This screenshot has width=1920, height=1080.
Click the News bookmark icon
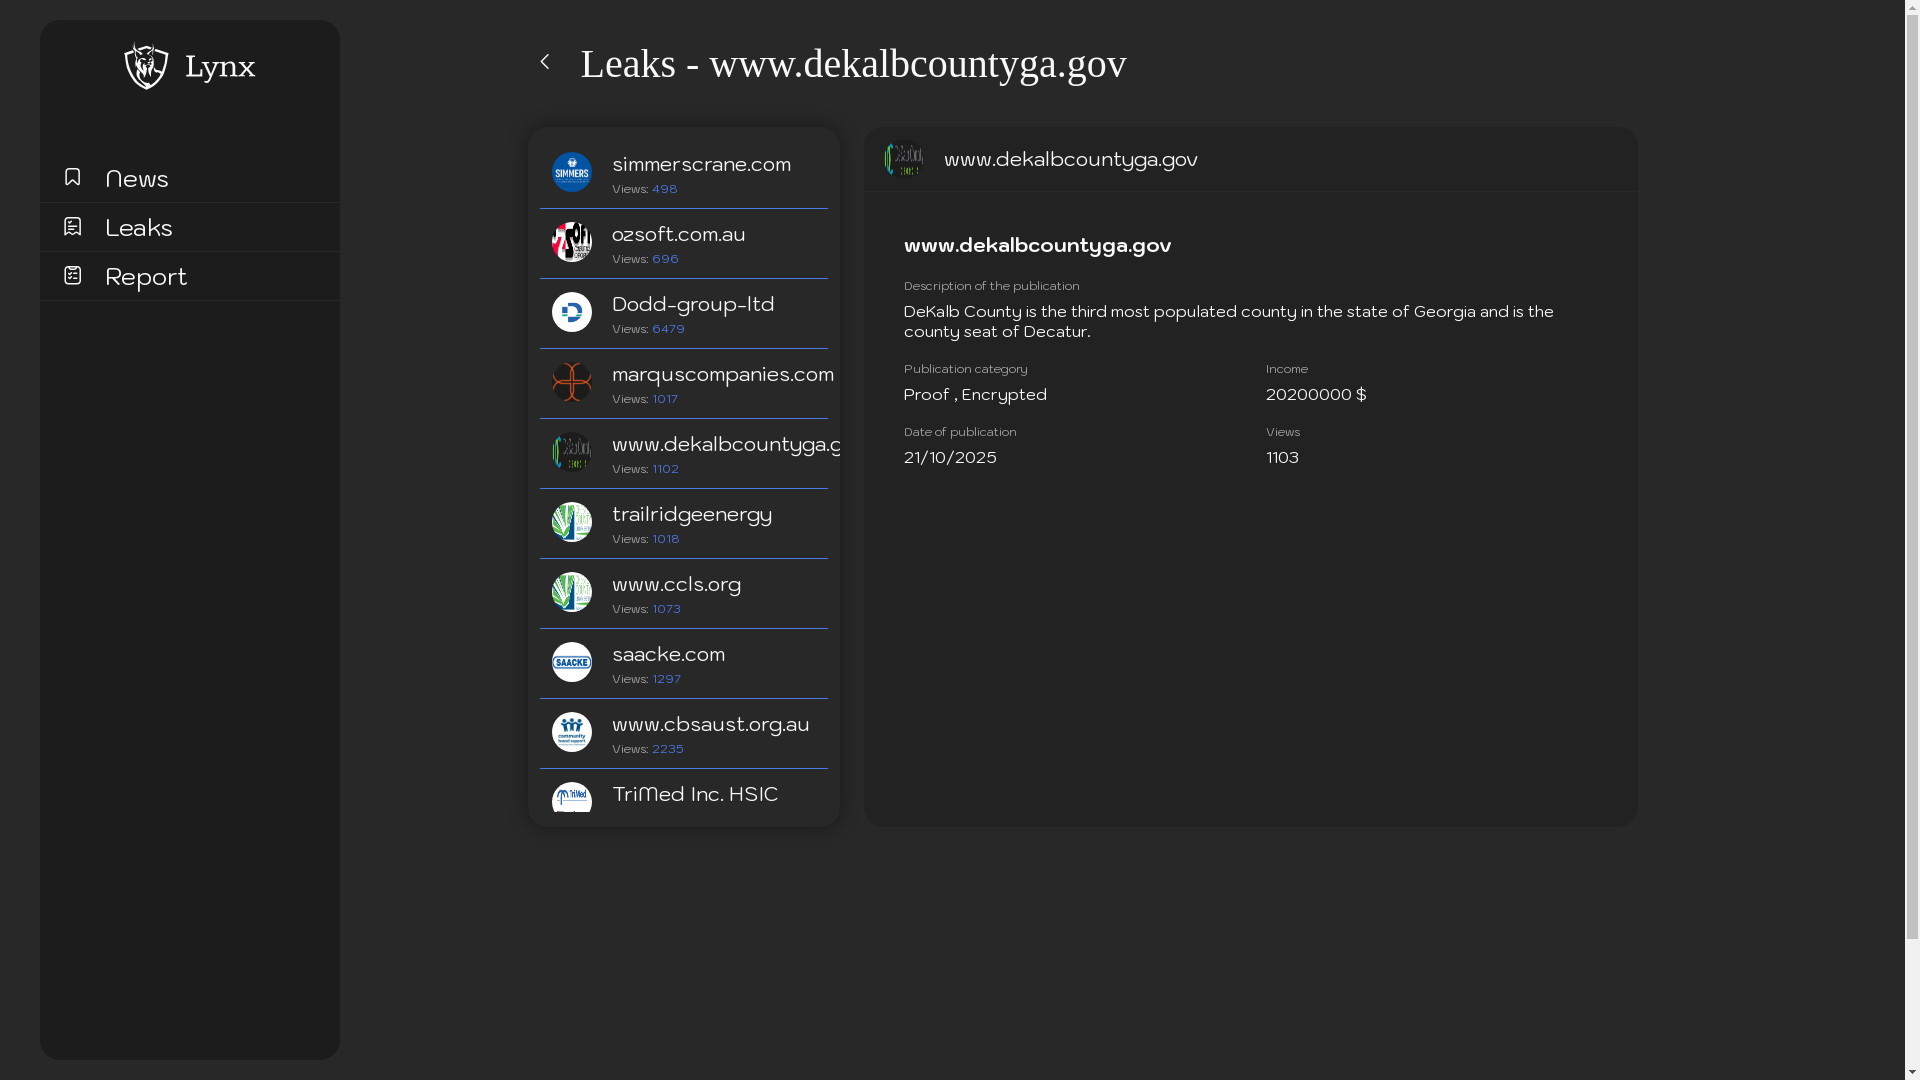[x=72, y=177]
